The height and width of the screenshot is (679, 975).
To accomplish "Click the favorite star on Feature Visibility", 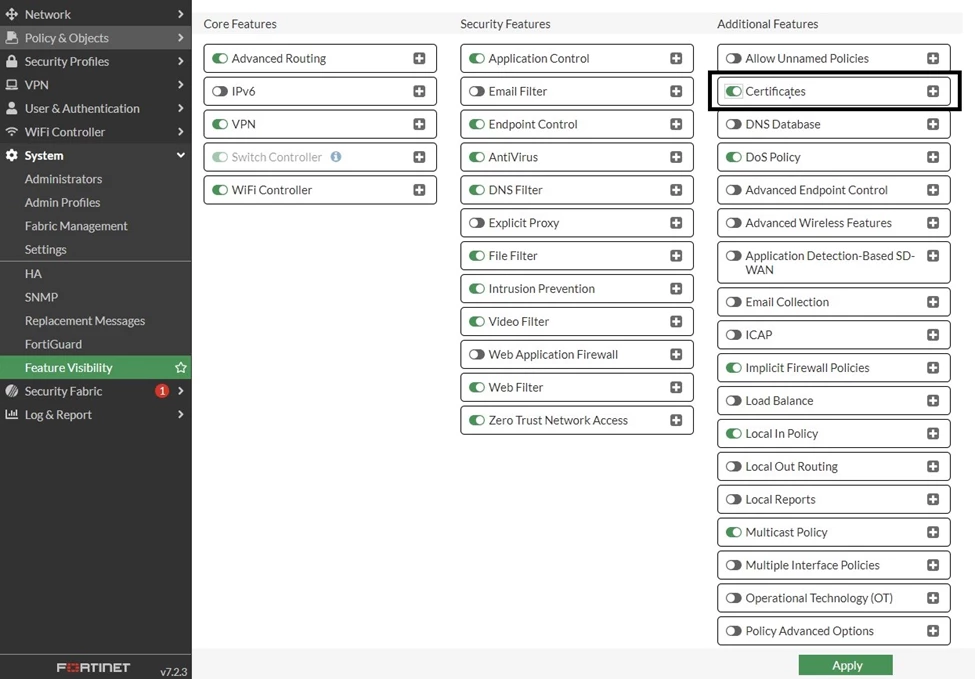I will coord(181,367).
